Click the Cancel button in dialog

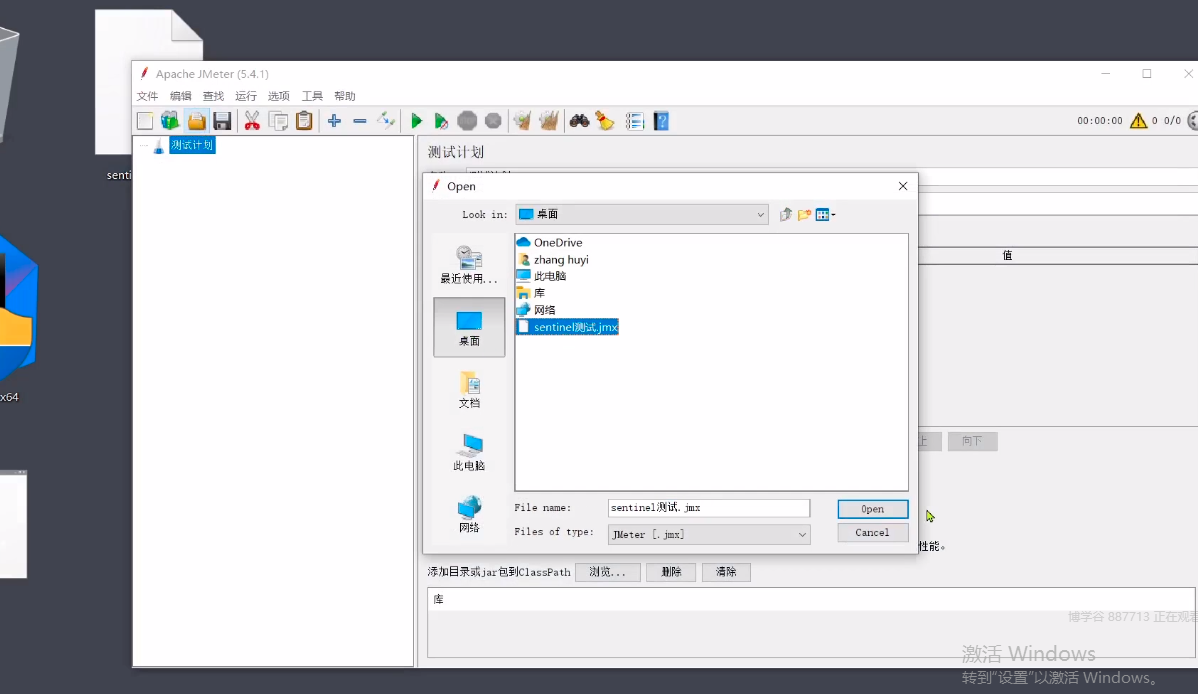tap(873, 533)
